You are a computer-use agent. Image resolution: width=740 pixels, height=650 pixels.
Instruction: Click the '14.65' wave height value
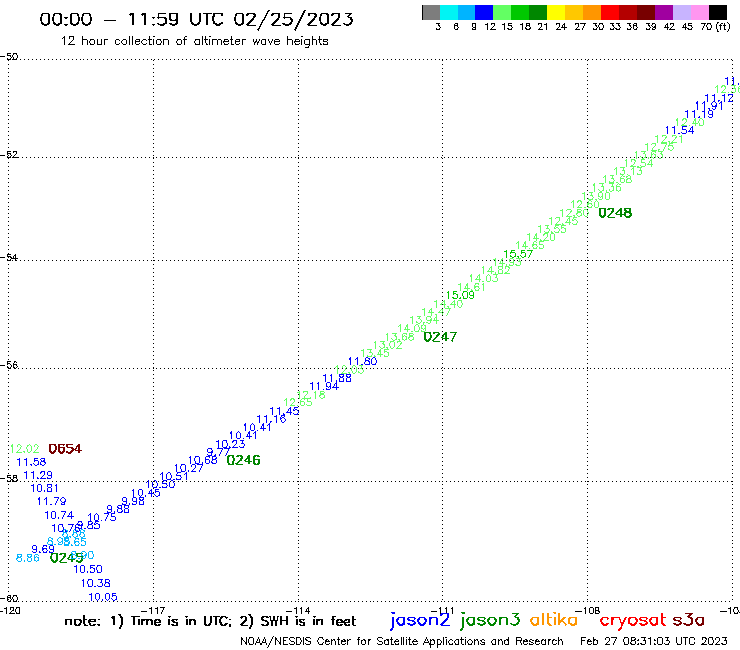(530, 245)
